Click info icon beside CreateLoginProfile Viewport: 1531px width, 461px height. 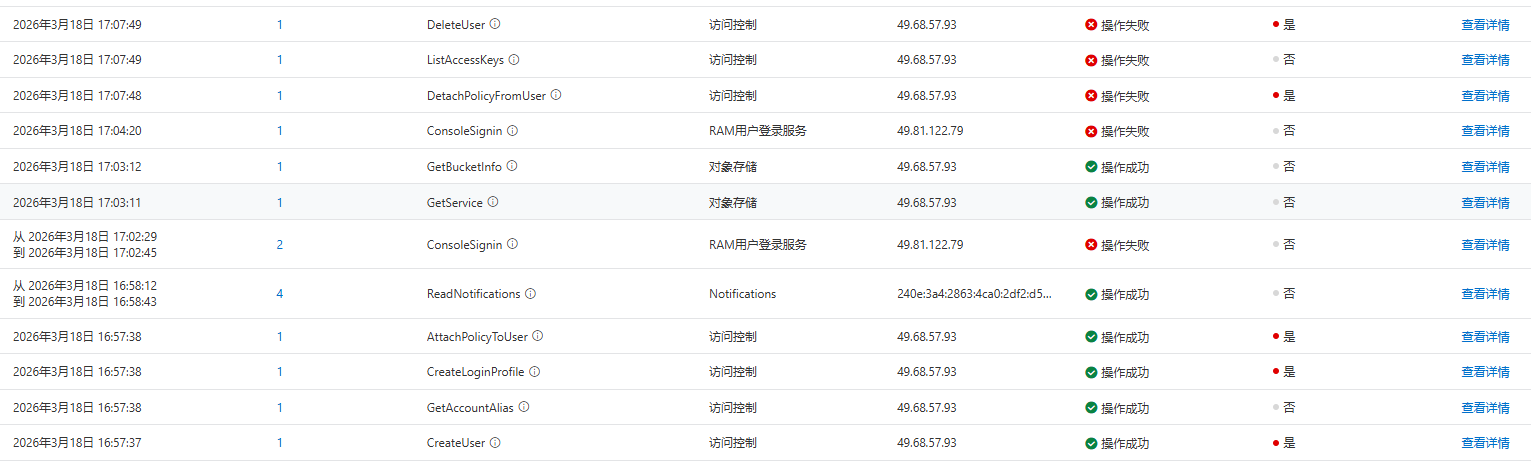535,372
